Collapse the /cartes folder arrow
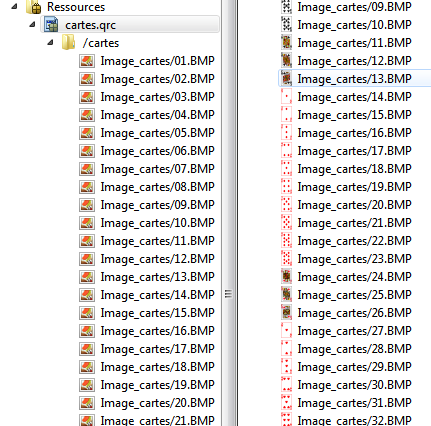The image size is (431, 426). pyautogui.click(x=50, y=42)
